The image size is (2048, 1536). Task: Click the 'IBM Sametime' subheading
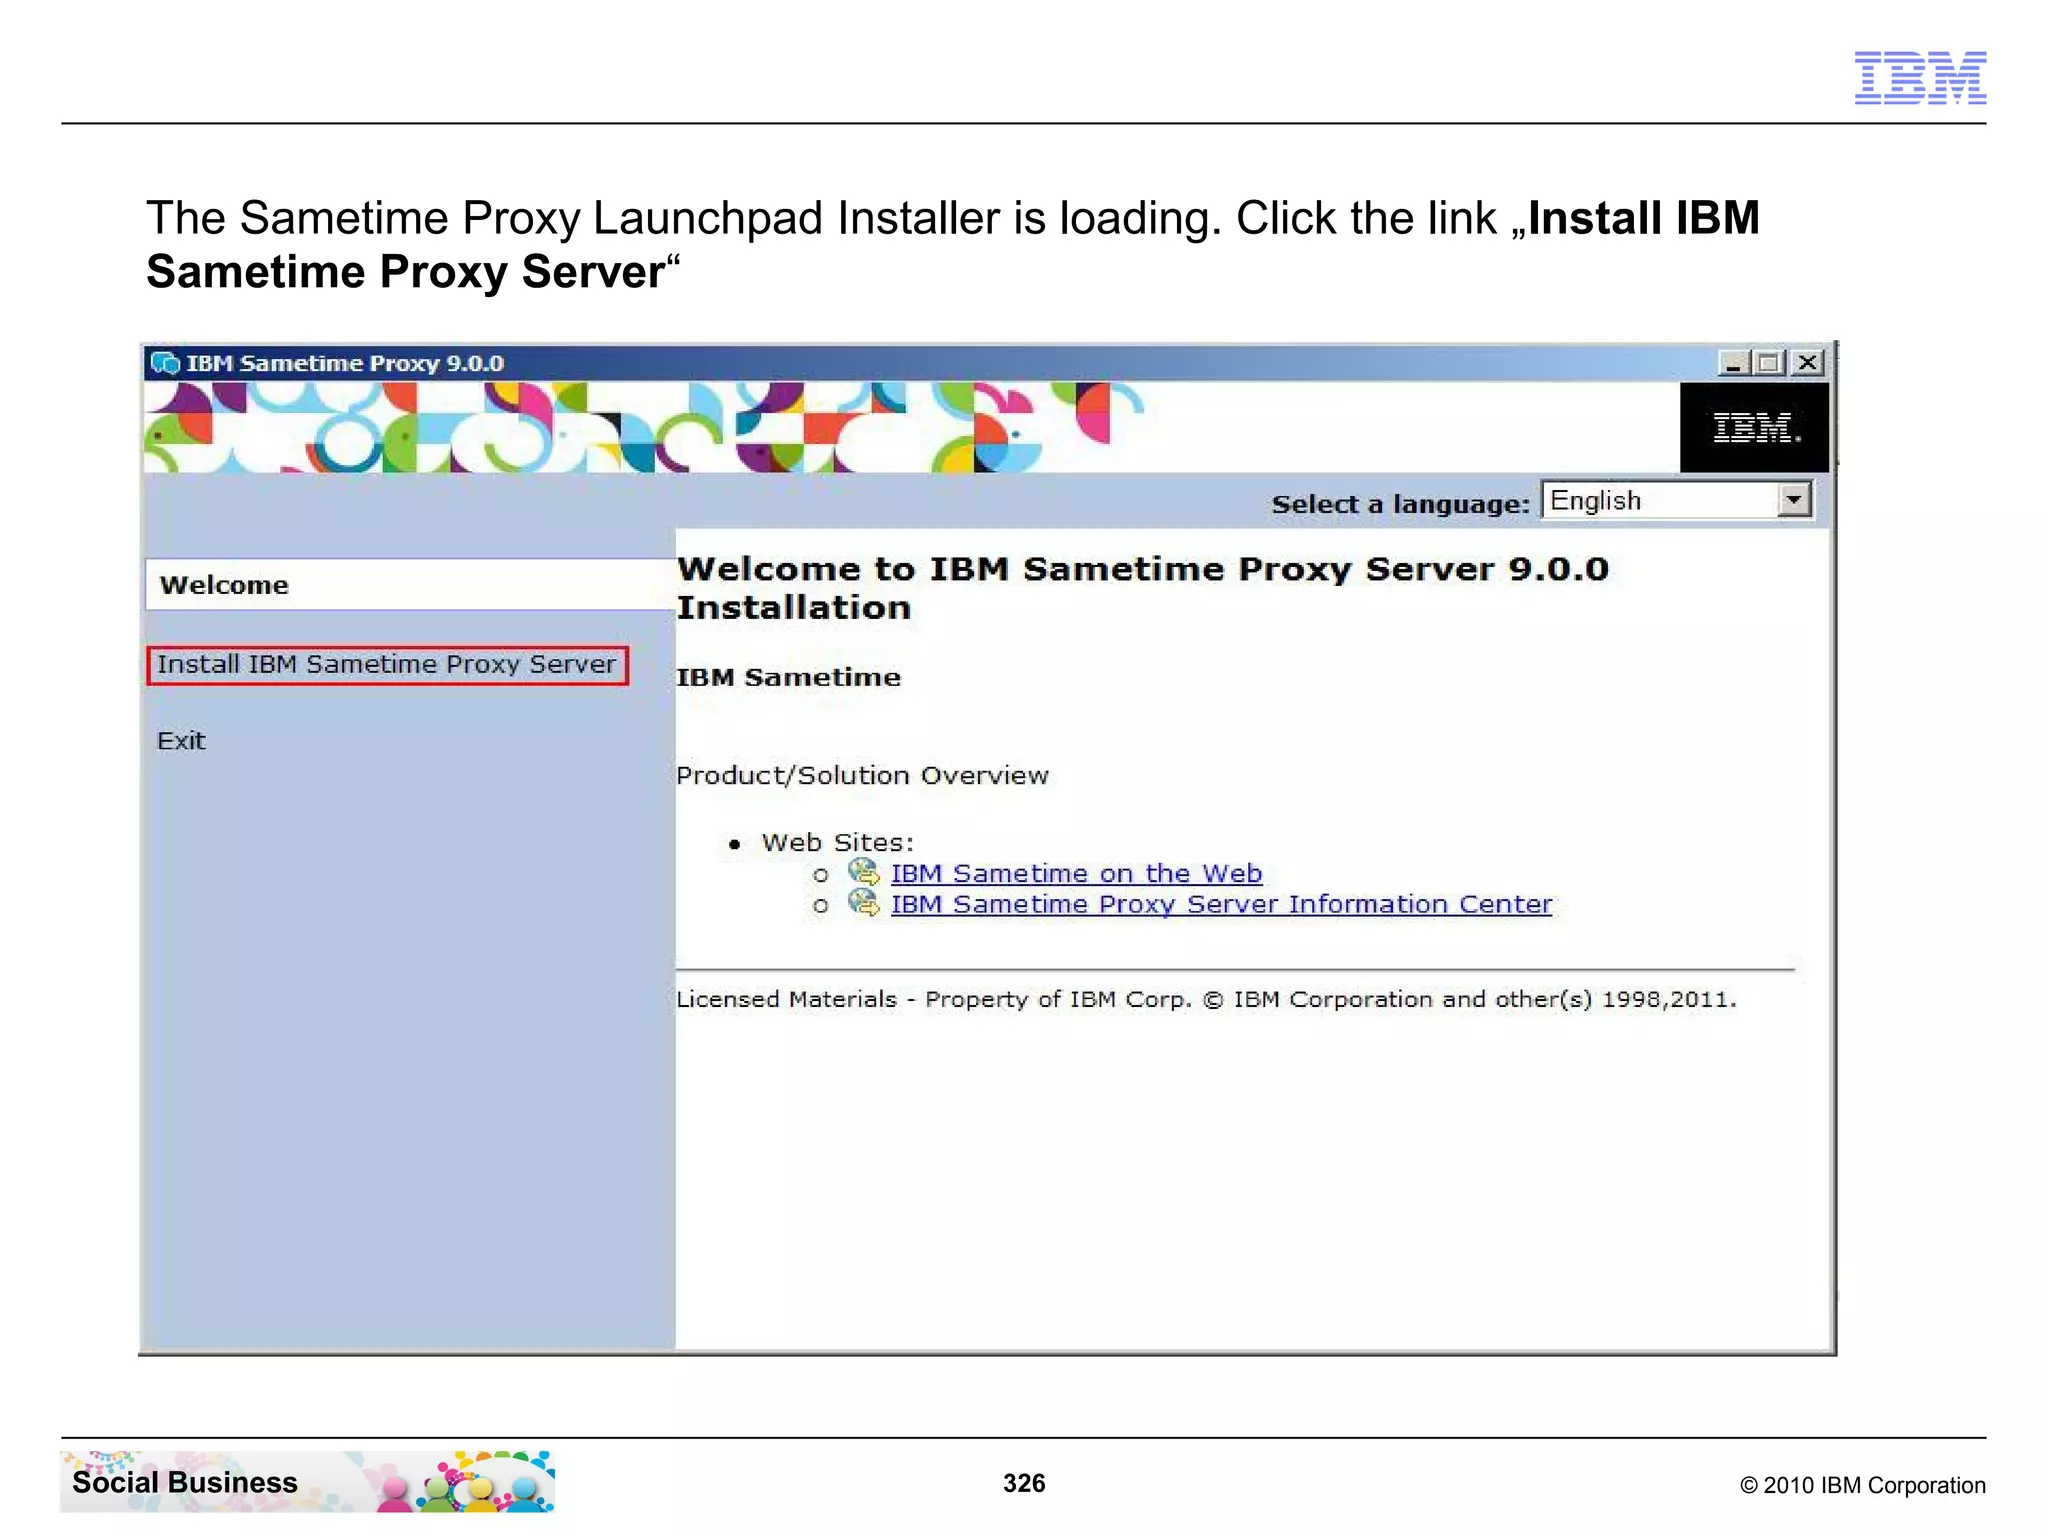click(788, 678)
